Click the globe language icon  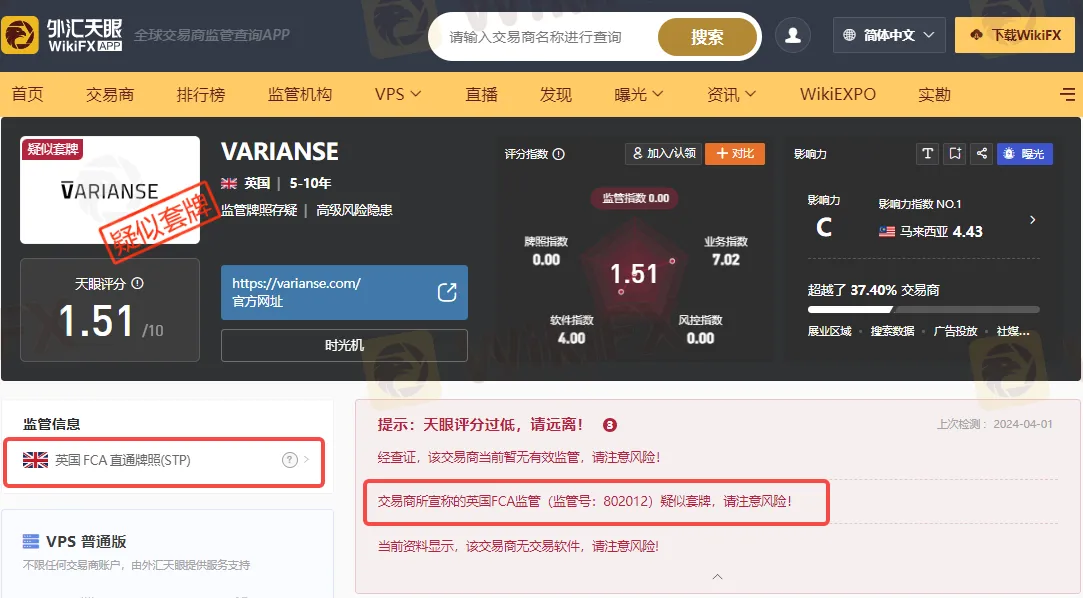click(x=850, y=35)
